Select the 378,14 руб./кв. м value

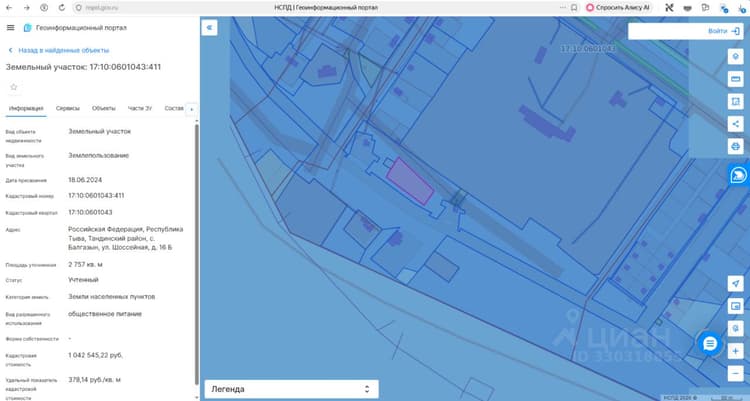pyautogui.click(x=94, y=379)
